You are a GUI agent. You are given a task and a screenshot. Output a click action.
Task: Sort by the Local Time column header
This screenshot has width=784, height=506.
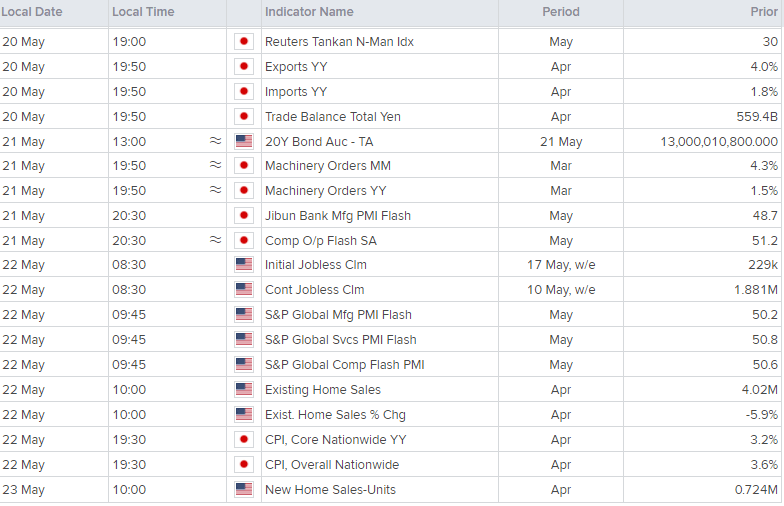(143, 12)
